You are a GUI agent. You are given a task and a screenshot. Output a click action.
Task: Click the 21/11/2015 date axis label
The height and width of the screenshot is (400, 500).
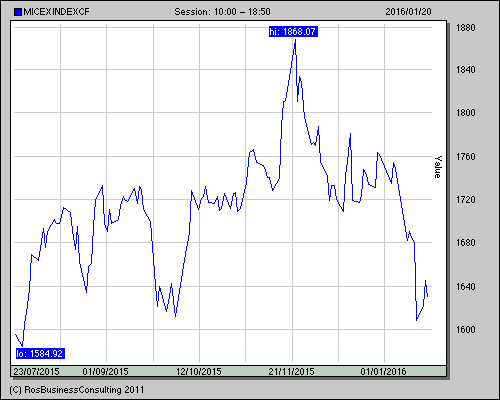point(292,371)
